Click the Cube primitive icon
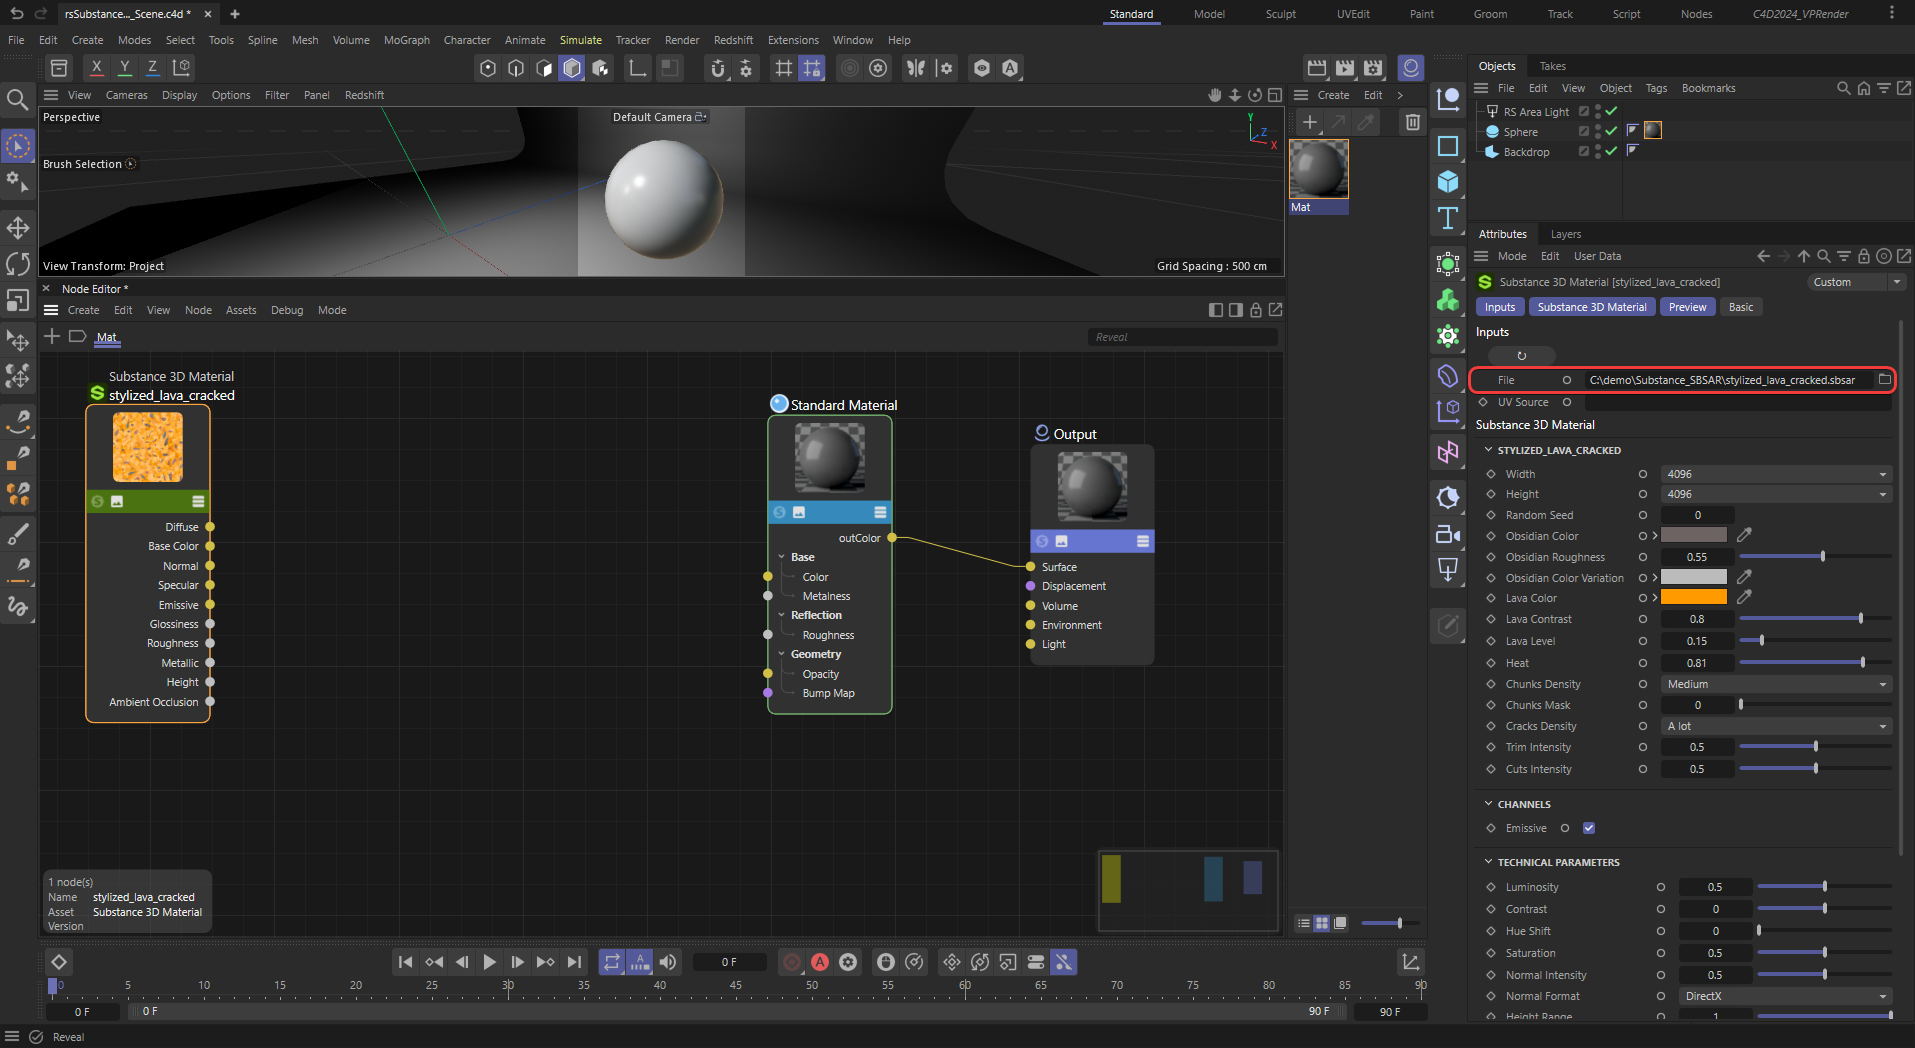 (1447, 182)
